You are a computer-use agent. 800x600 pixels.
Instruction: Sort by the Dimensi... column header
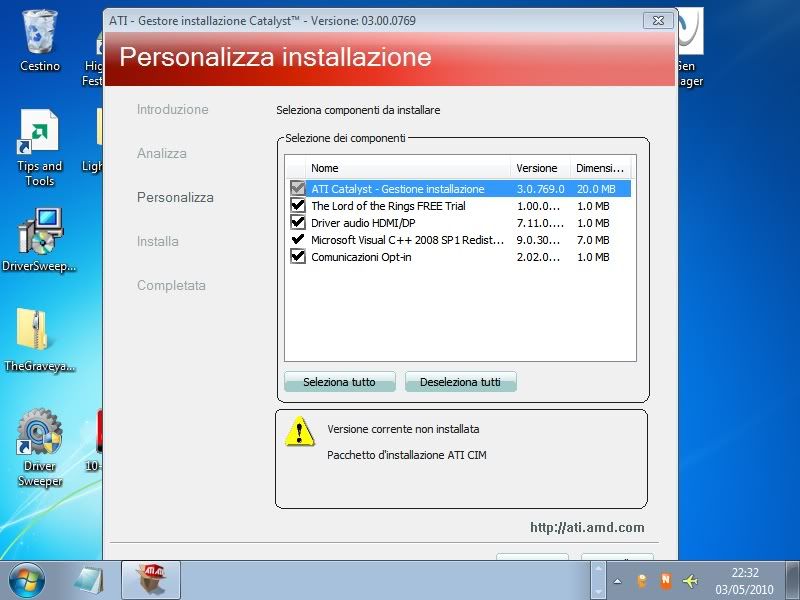(x=600, y=168)
